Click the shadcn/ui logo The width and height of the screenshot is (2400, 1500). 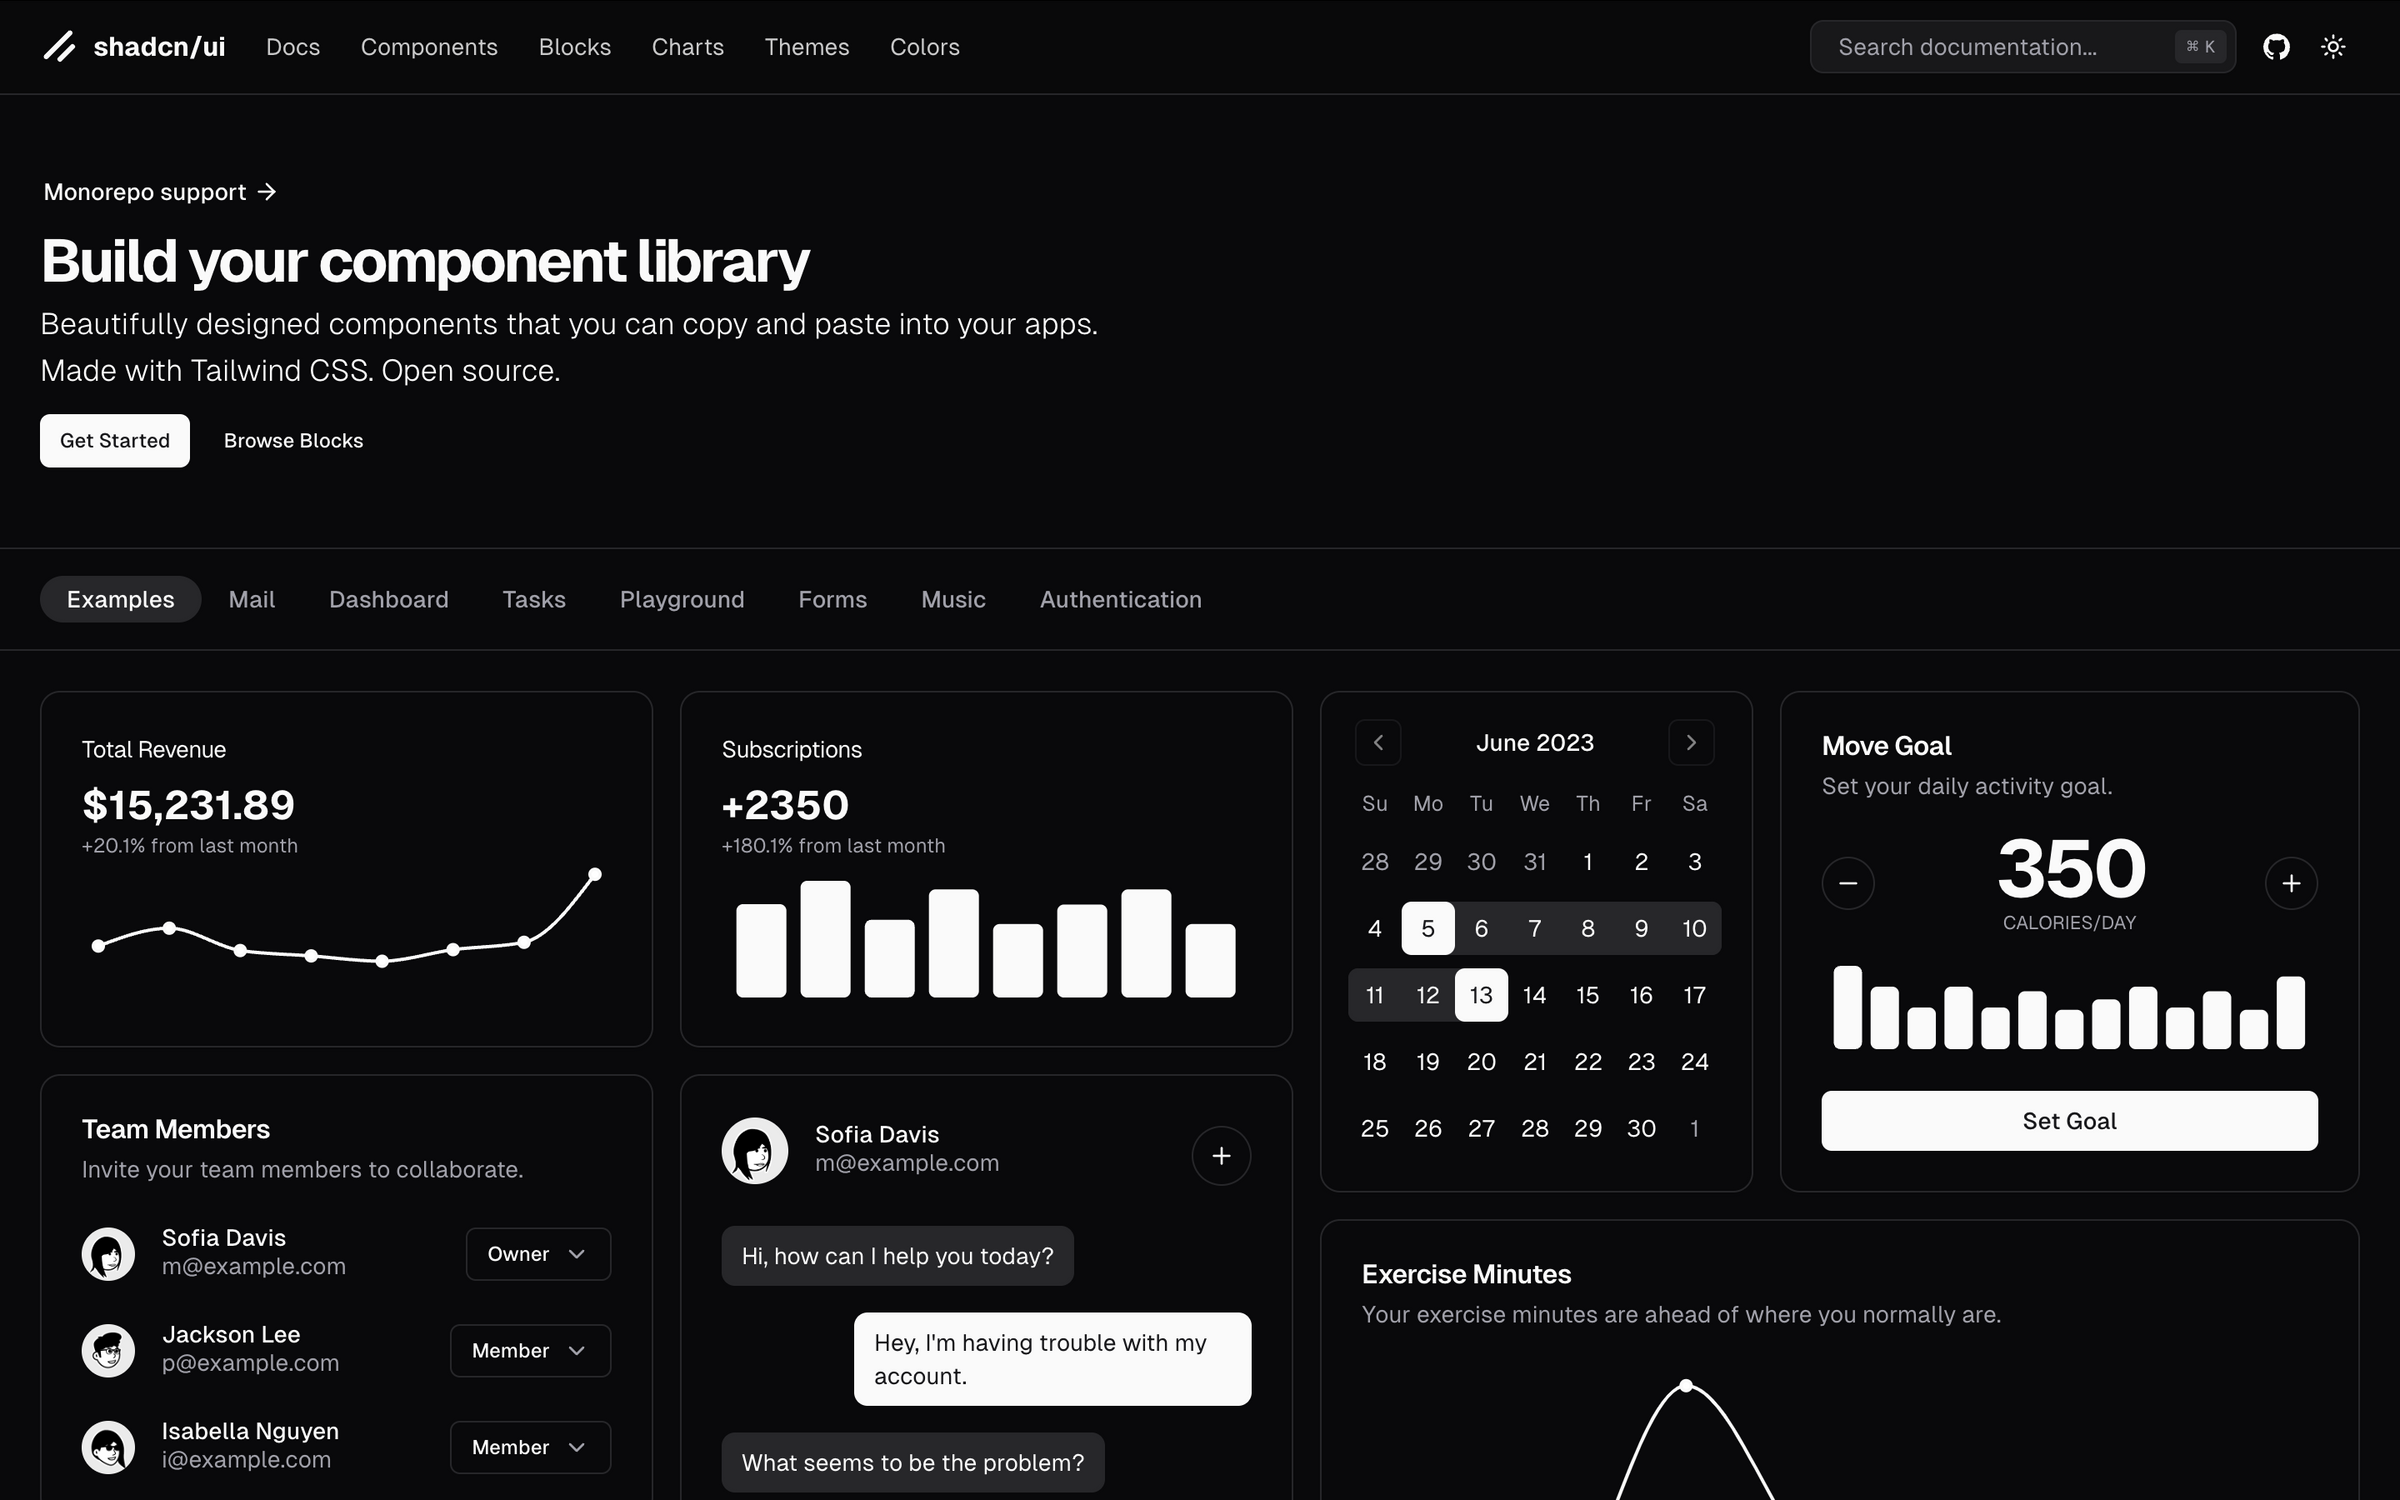point(134,46)
